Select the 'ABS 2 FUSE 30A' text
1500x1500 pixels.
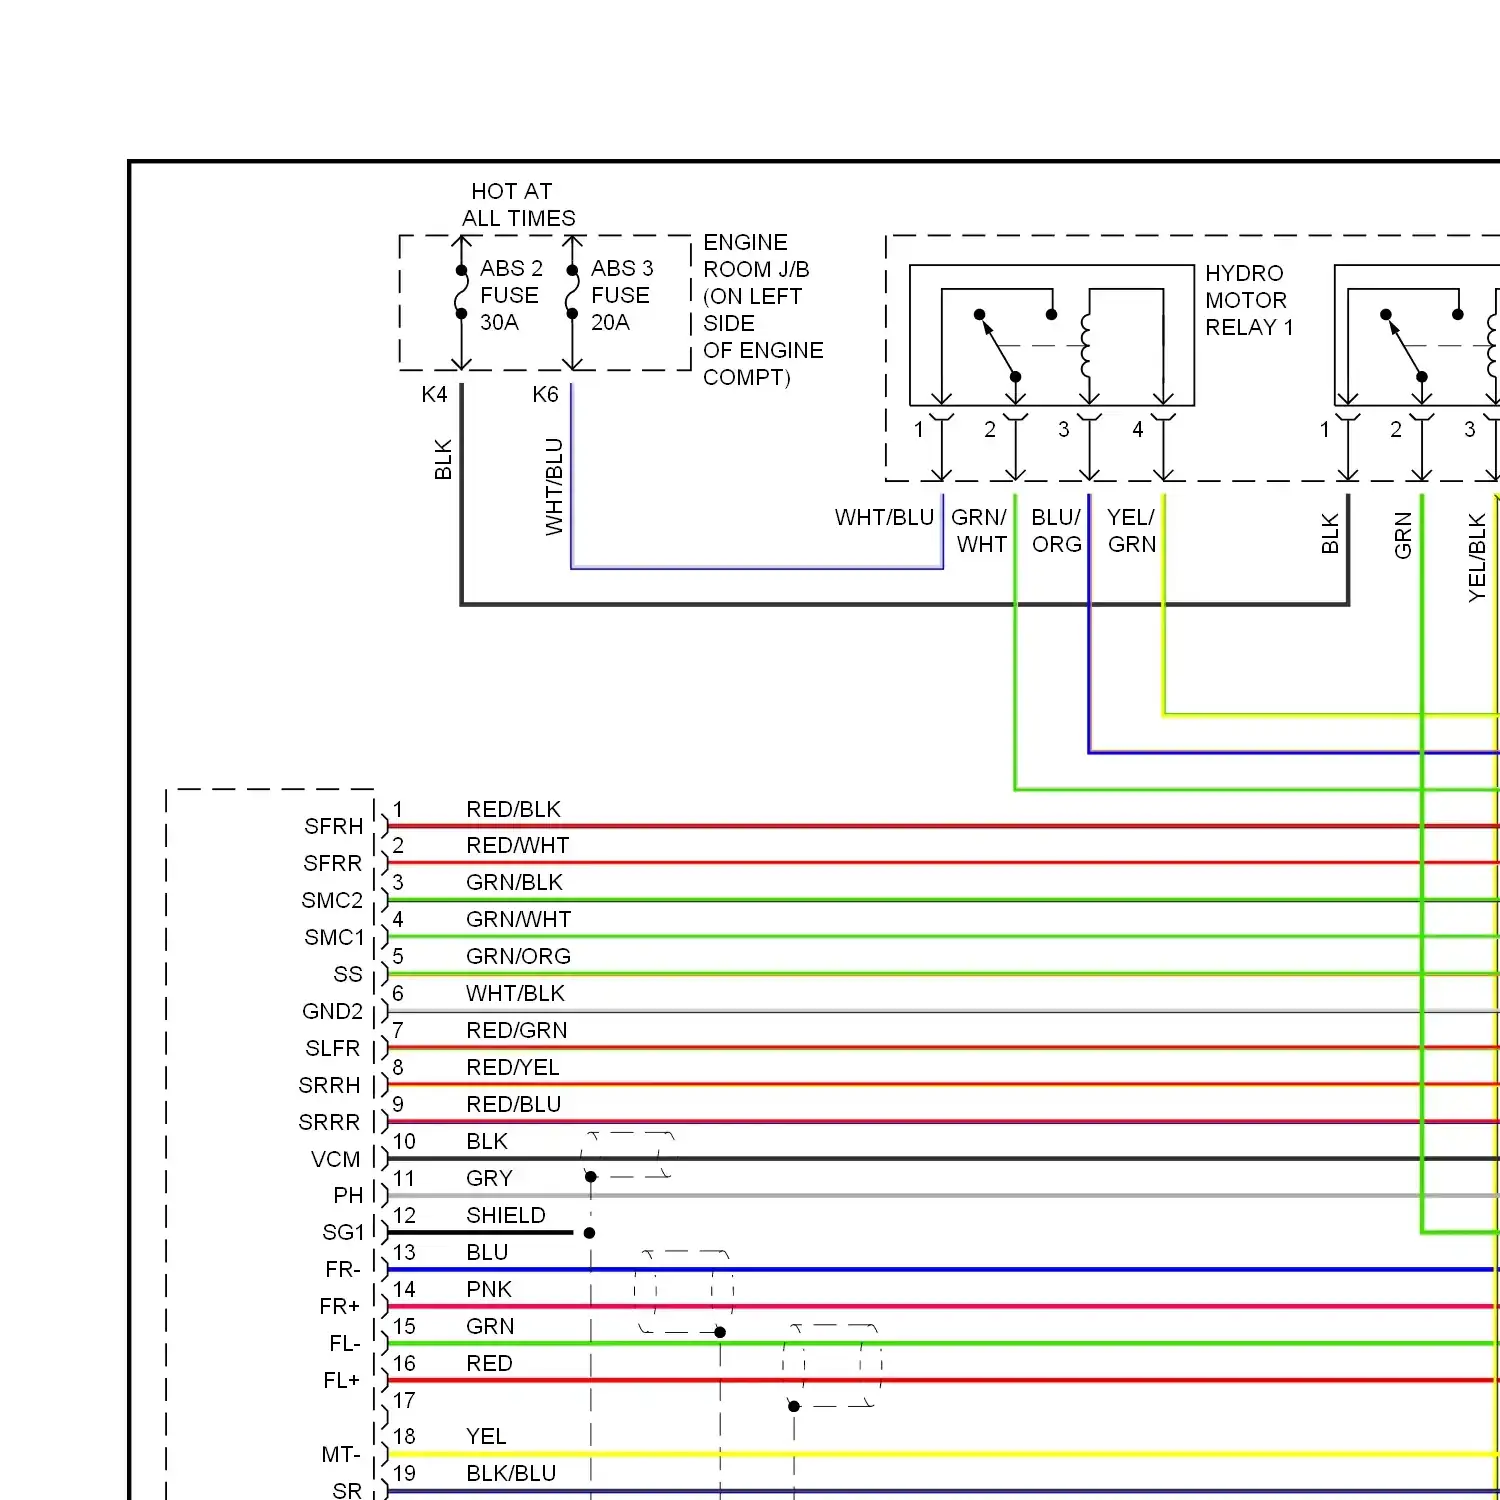coord(511,295)
